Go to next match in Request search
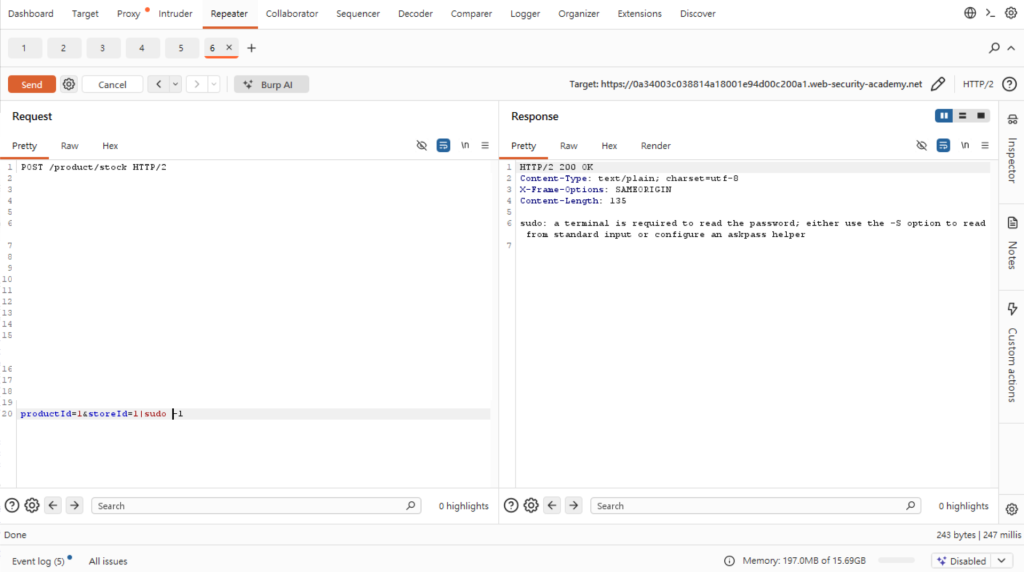Screen dimensions: 1024x572 tap(74, 505)
